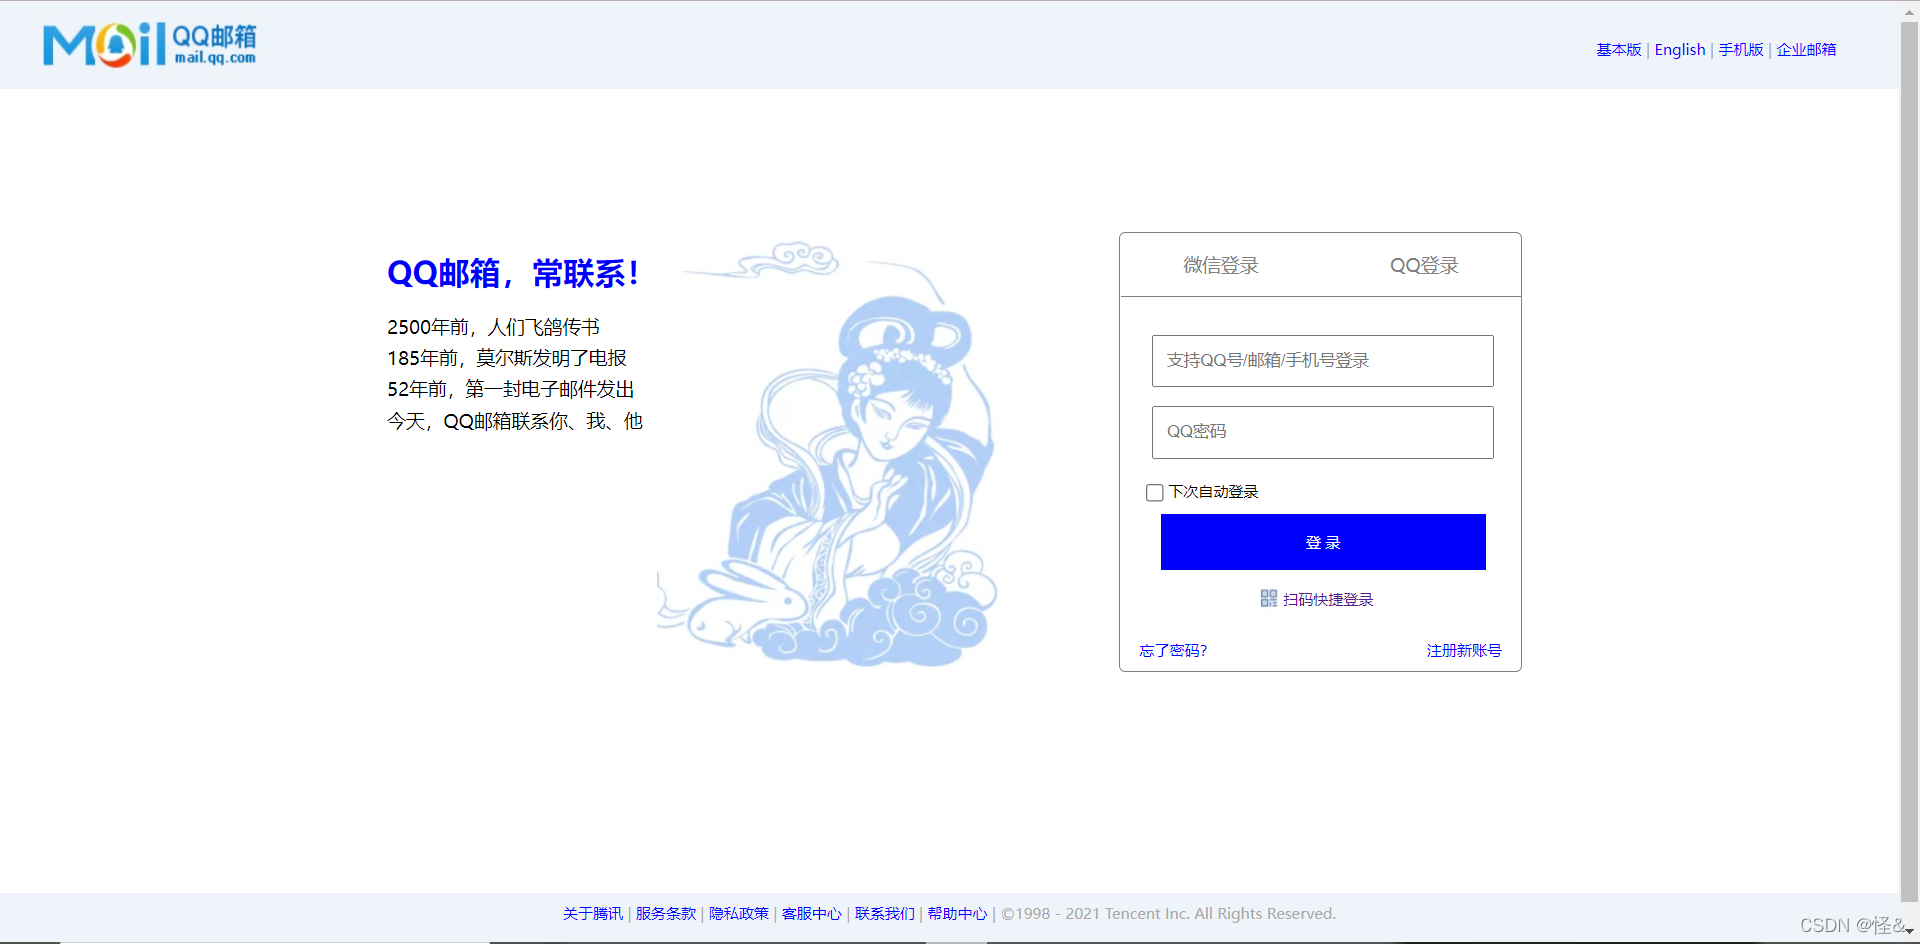Click the QR code scan icon

click(x=1268, y=598)
